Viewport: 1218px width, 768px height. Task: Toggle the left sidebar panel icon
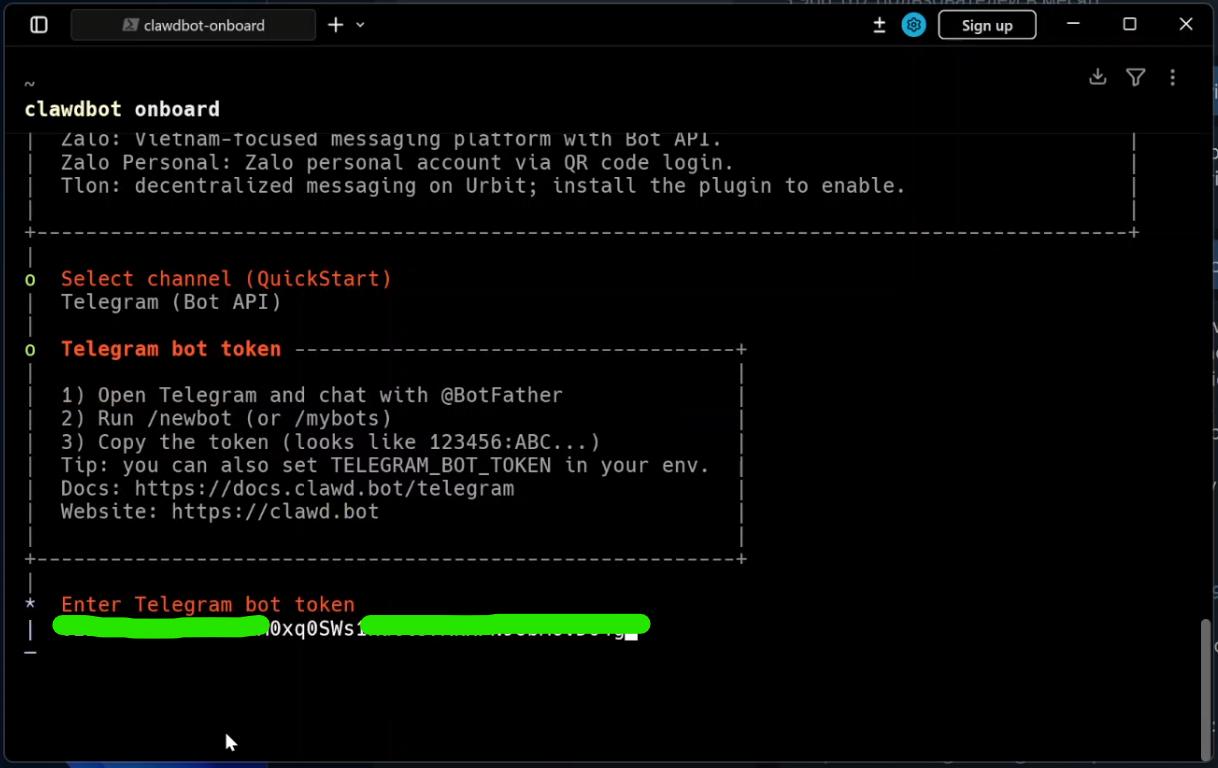click(39, 25)
